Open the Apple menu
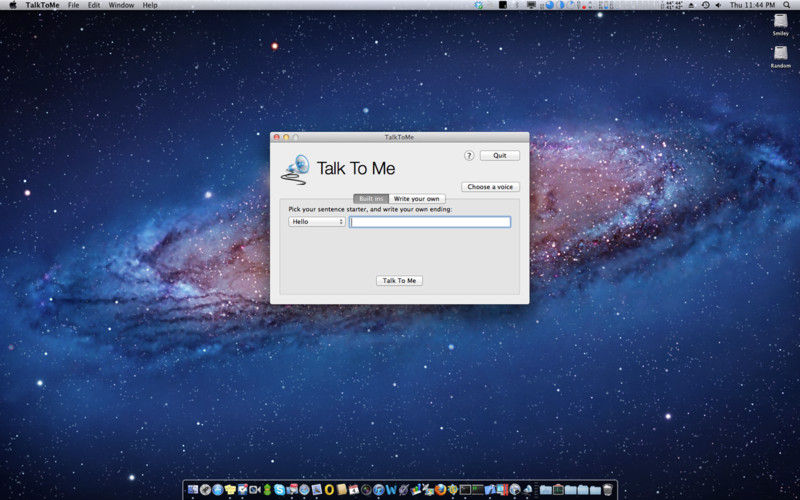 [x=13, y=5]
